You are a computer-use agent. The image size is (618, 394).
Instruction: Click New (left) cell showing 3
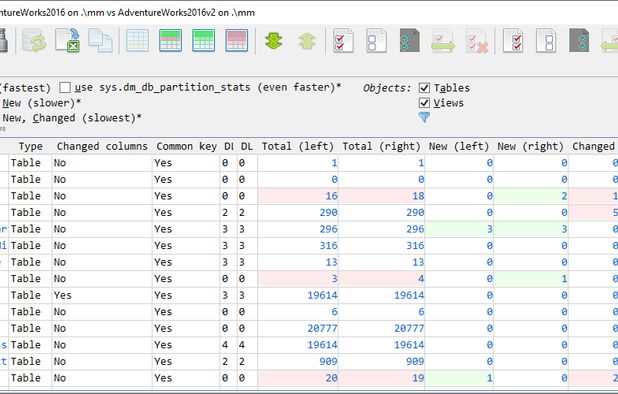click(x=459, y=229)
